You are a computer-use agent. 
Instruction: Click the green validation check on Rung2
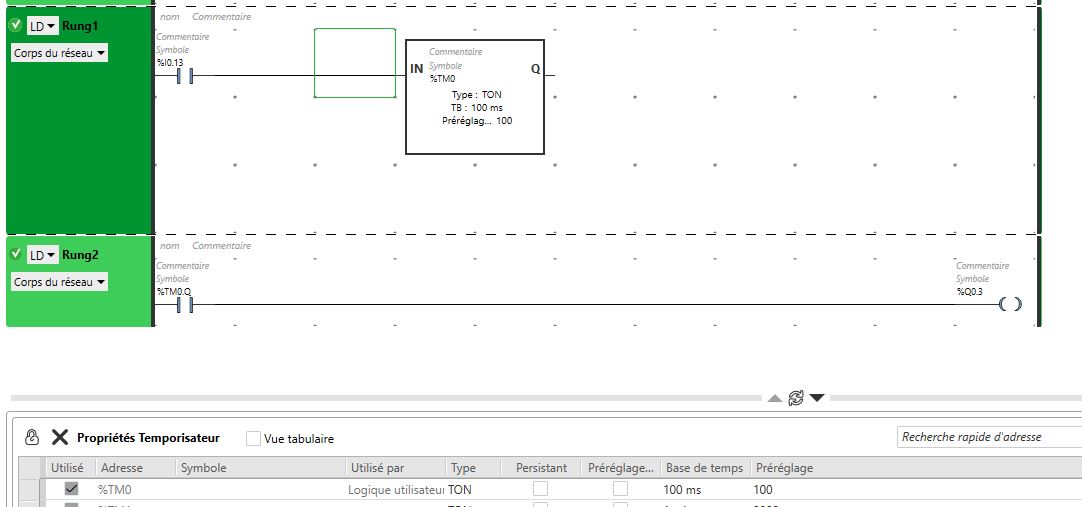(x=16, y=255)
